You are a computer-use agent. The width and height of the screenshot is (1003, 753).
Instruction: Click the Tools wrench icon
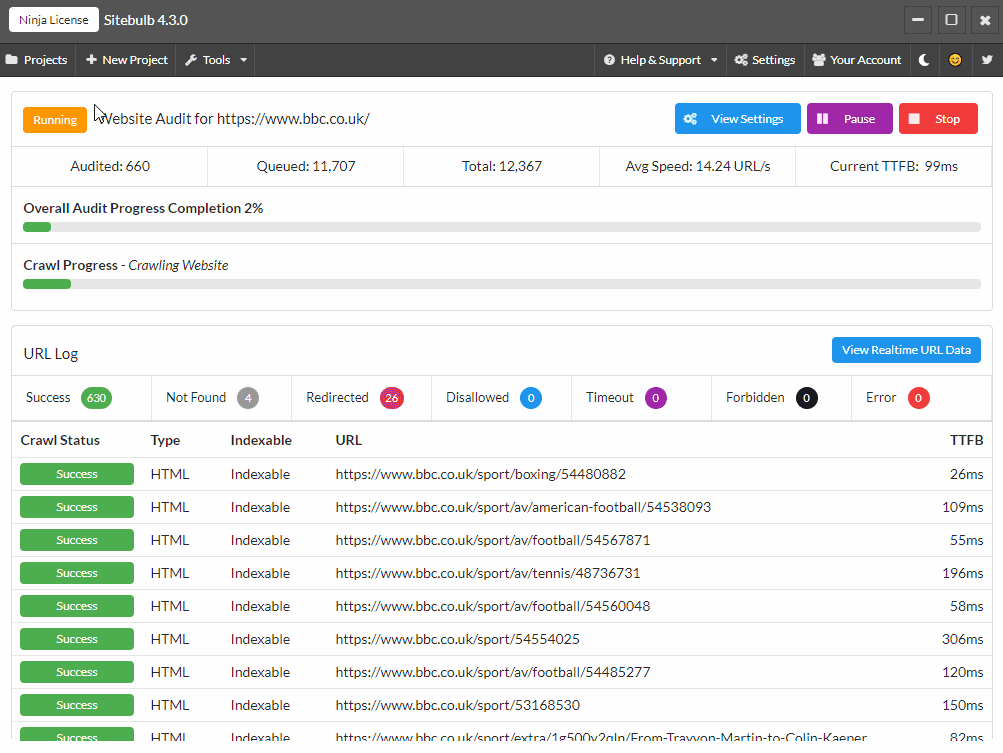pyautogui.click(x=191, y=60)
